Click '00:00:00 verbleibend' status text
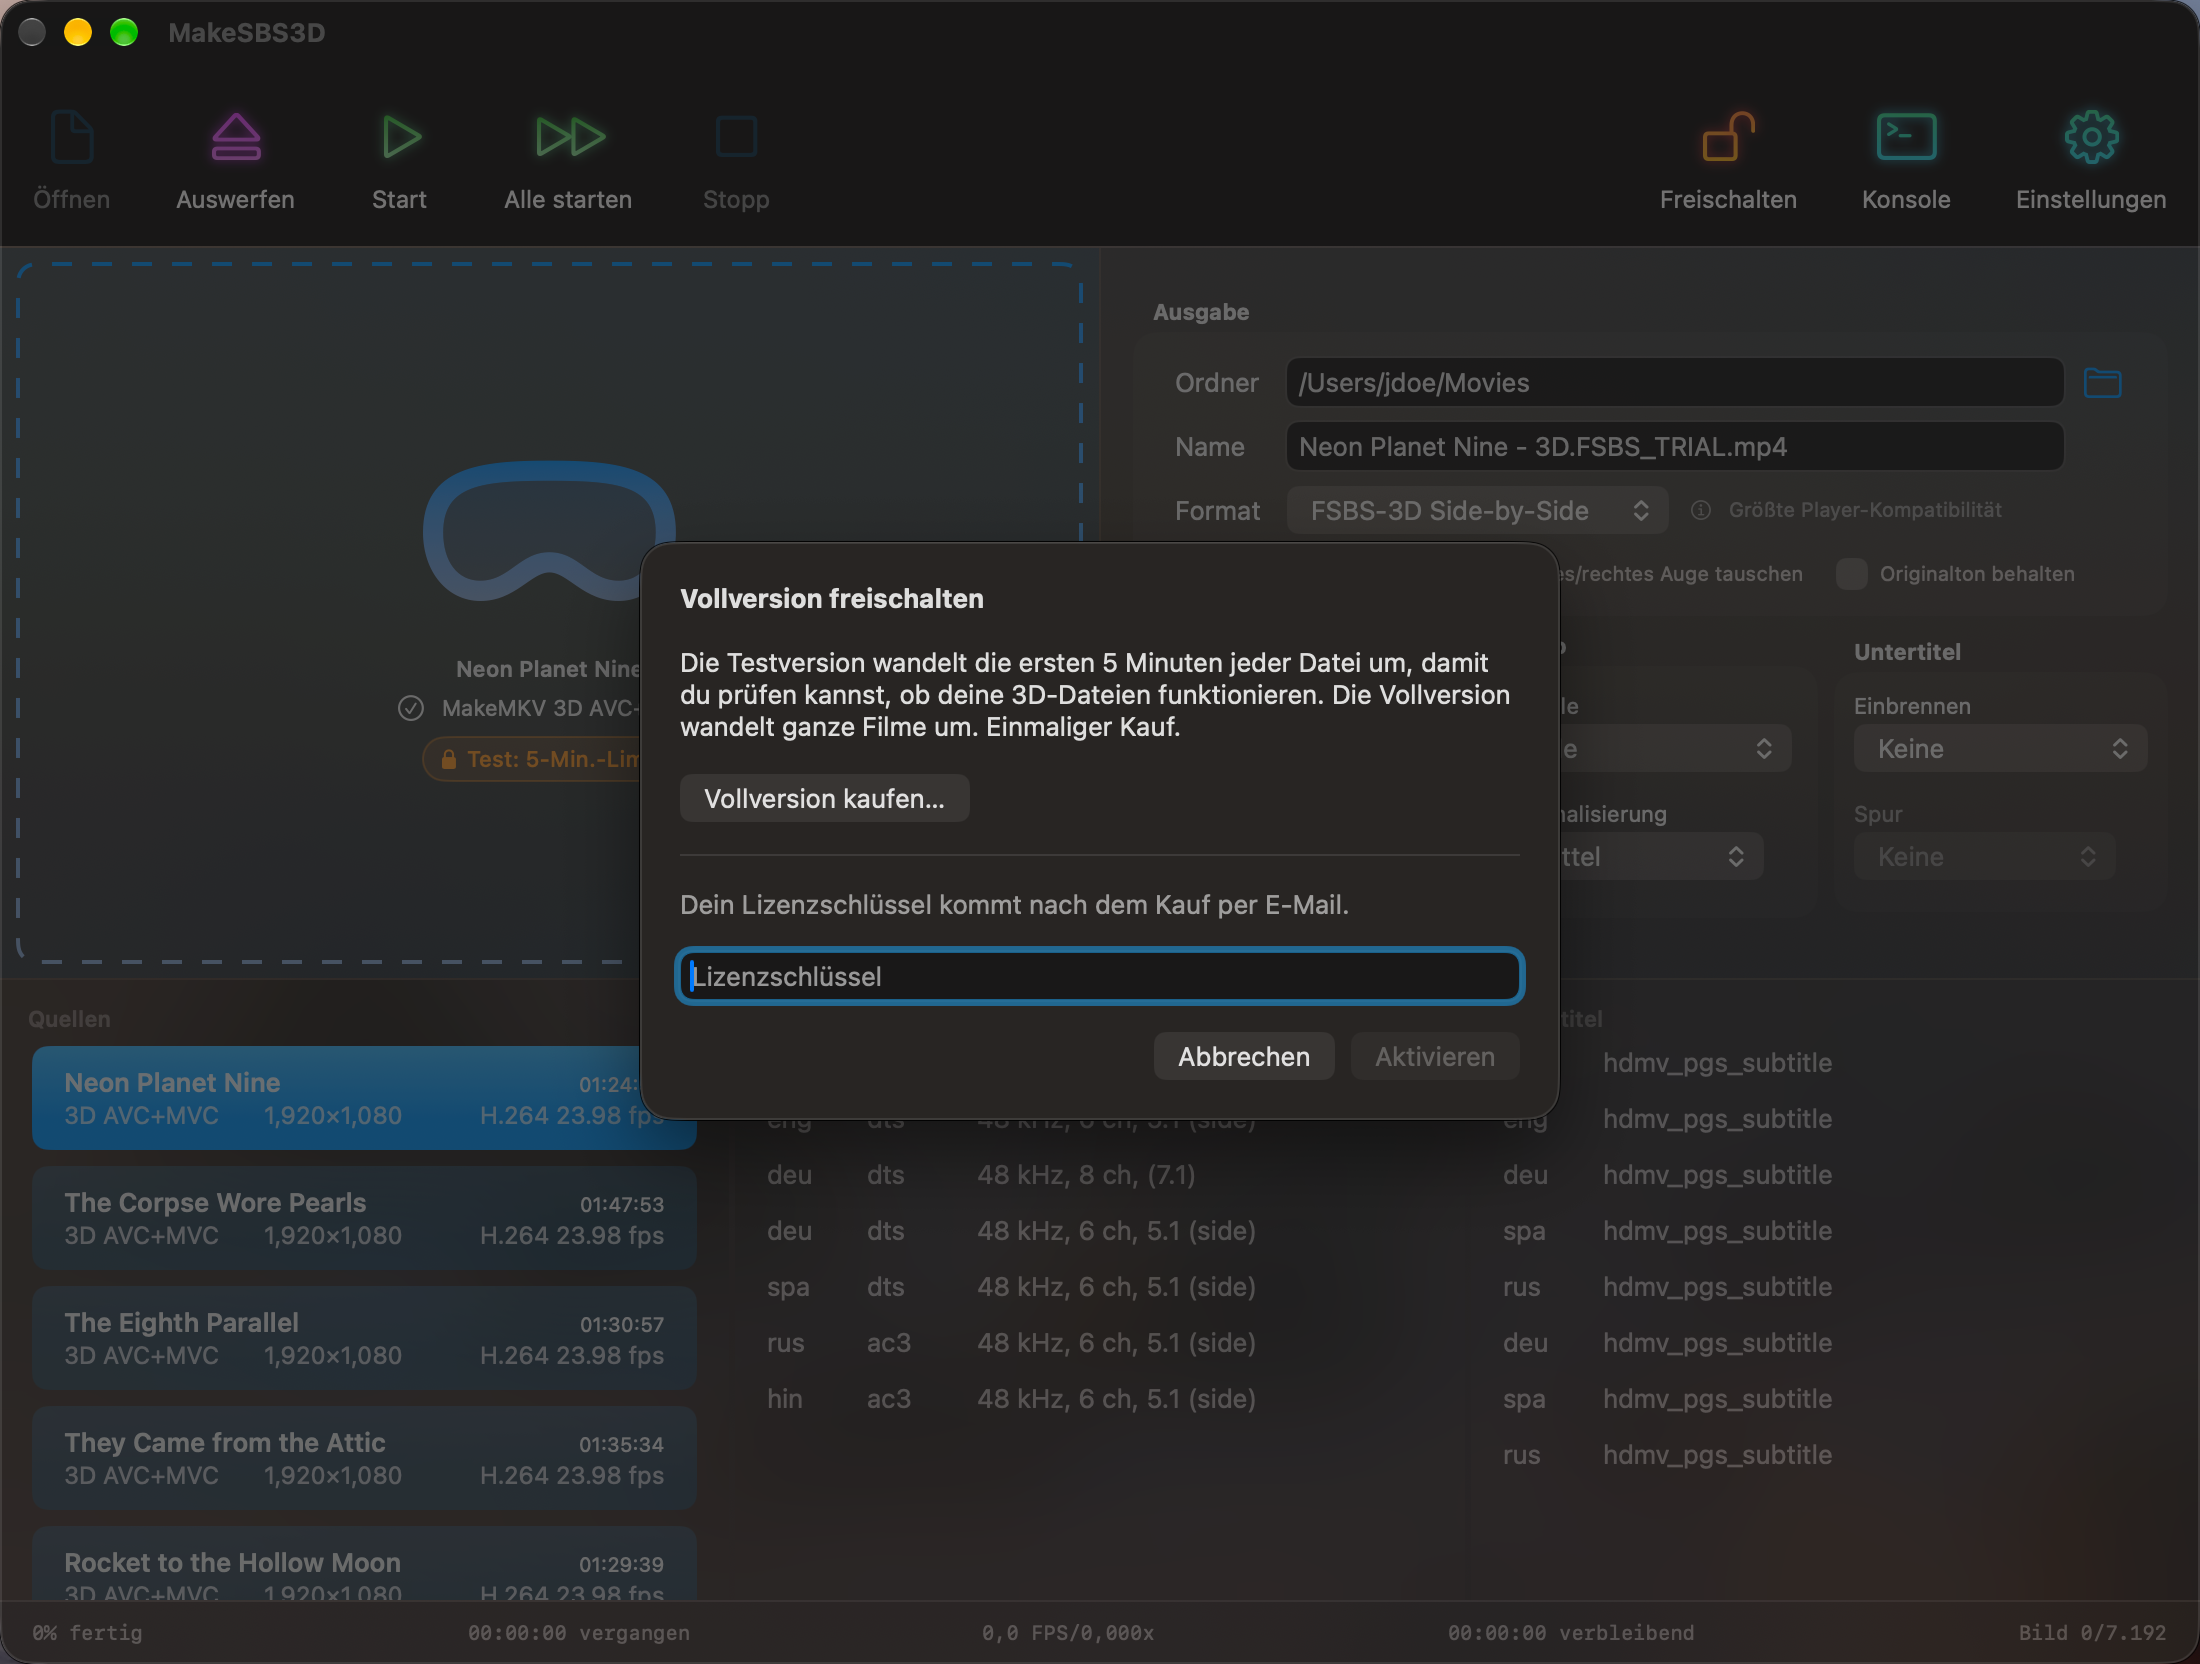Screen dimensions: 2200x1664 click(1570, 1633)
